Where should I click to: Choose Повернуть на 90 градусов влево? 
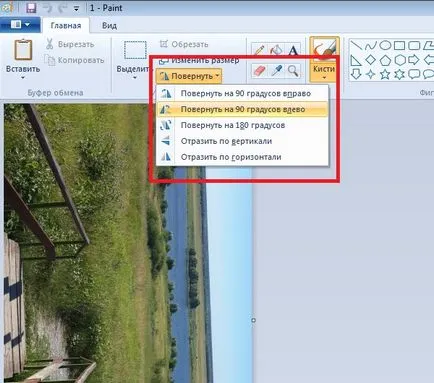coord(242,109)
